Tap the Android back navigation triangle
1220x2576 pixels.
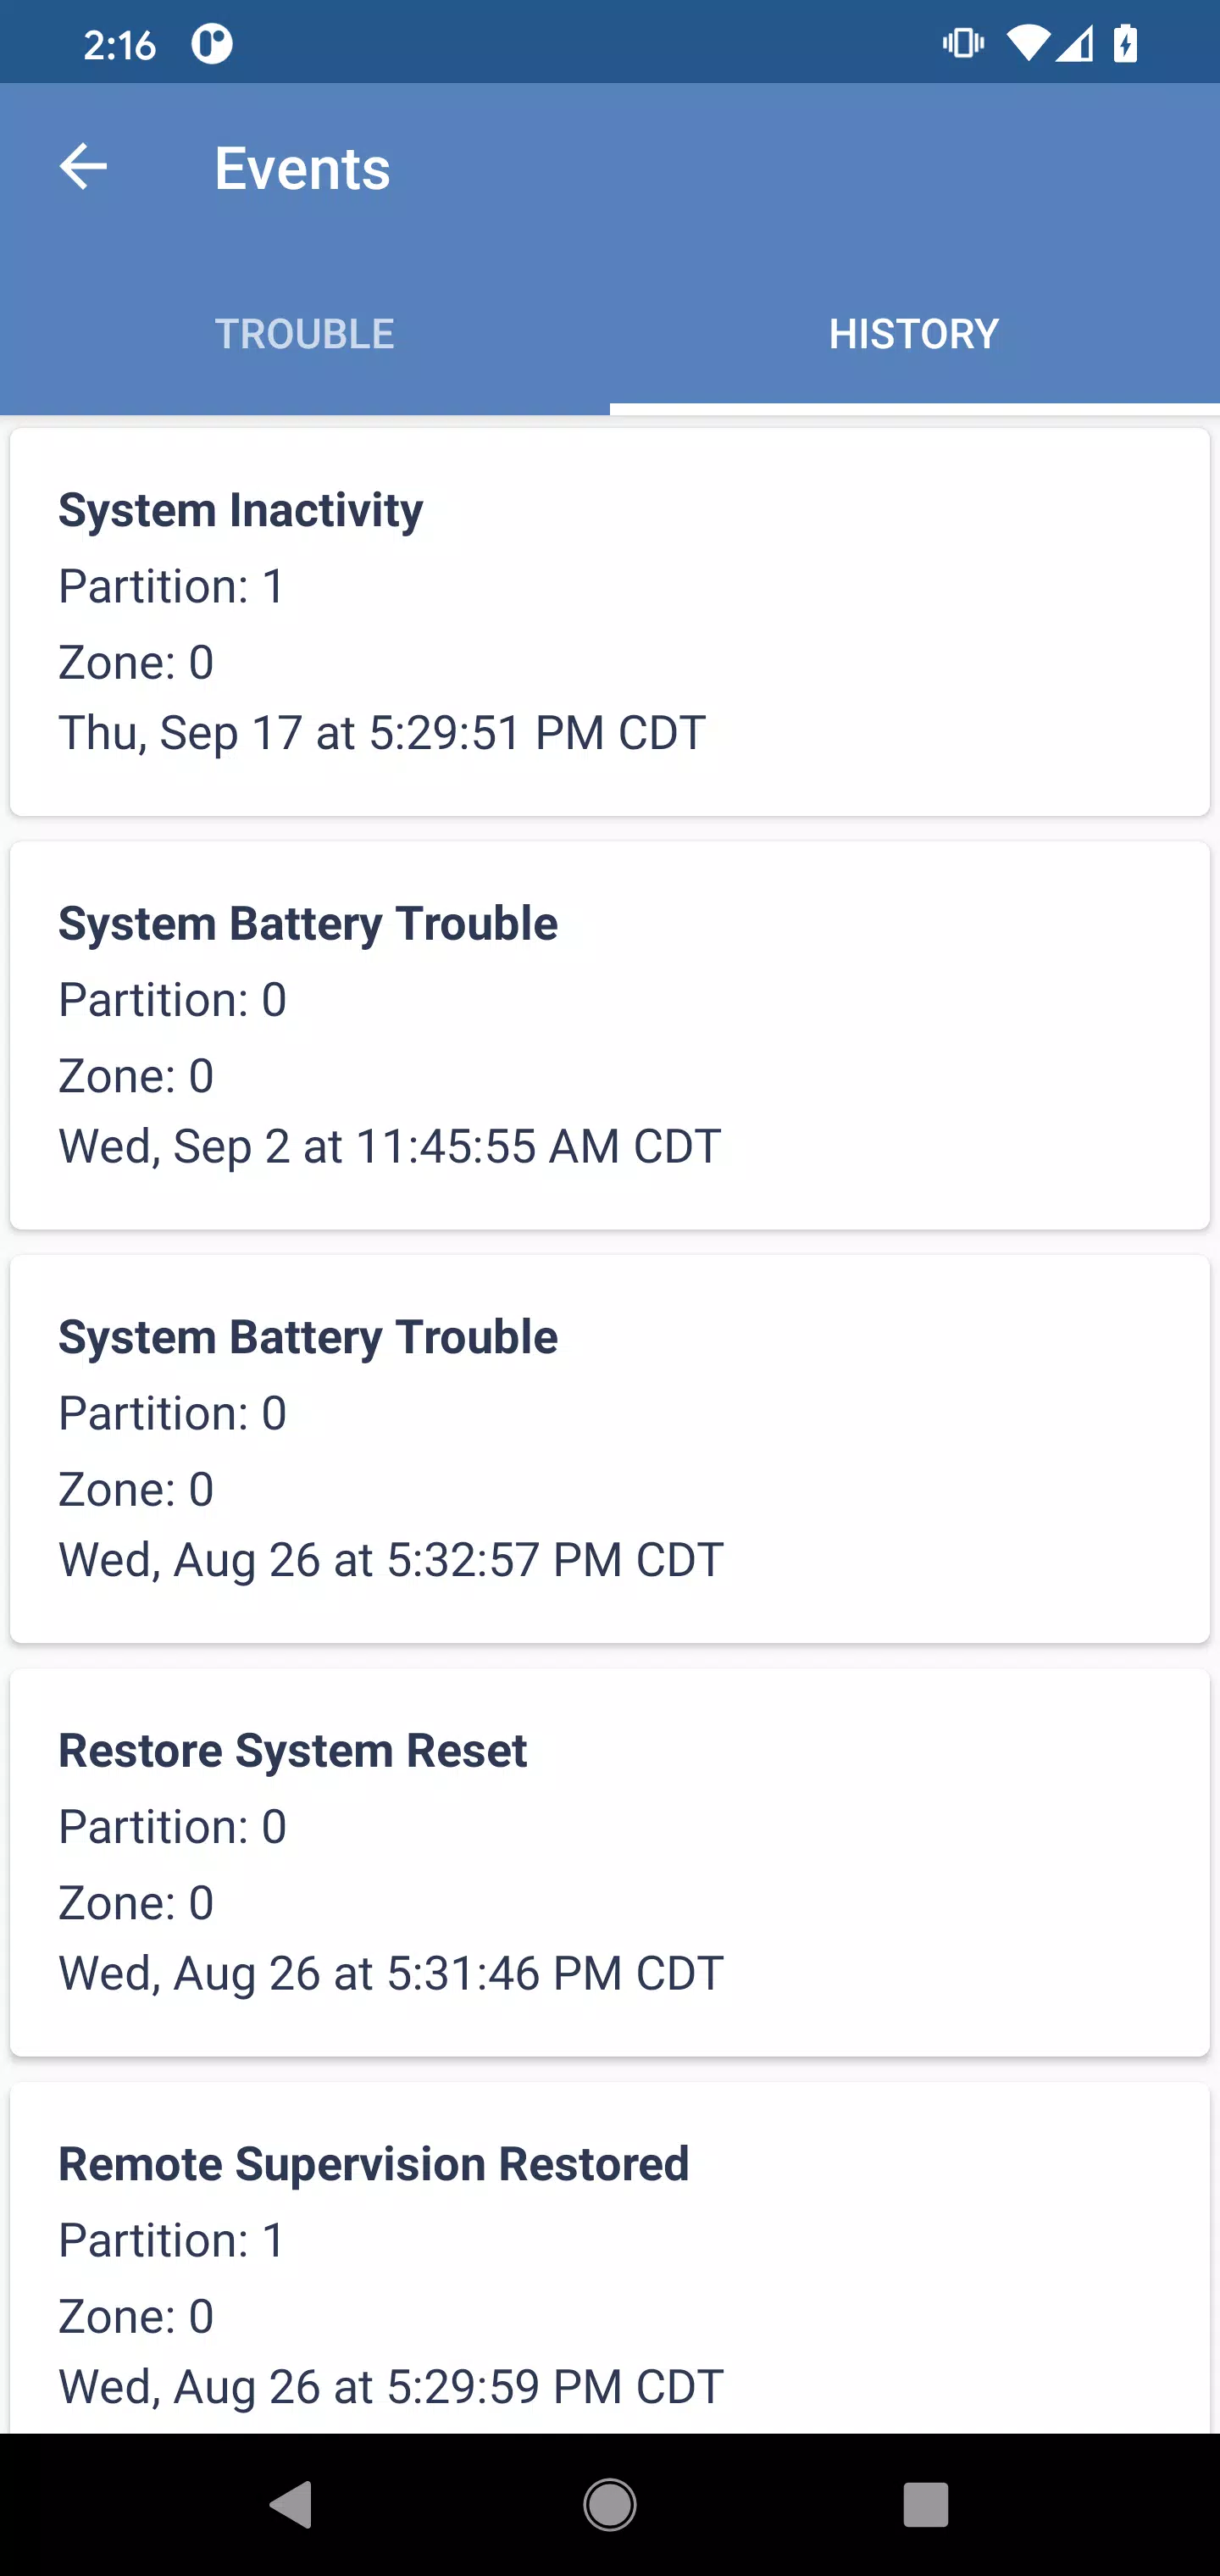(292, 2505)
